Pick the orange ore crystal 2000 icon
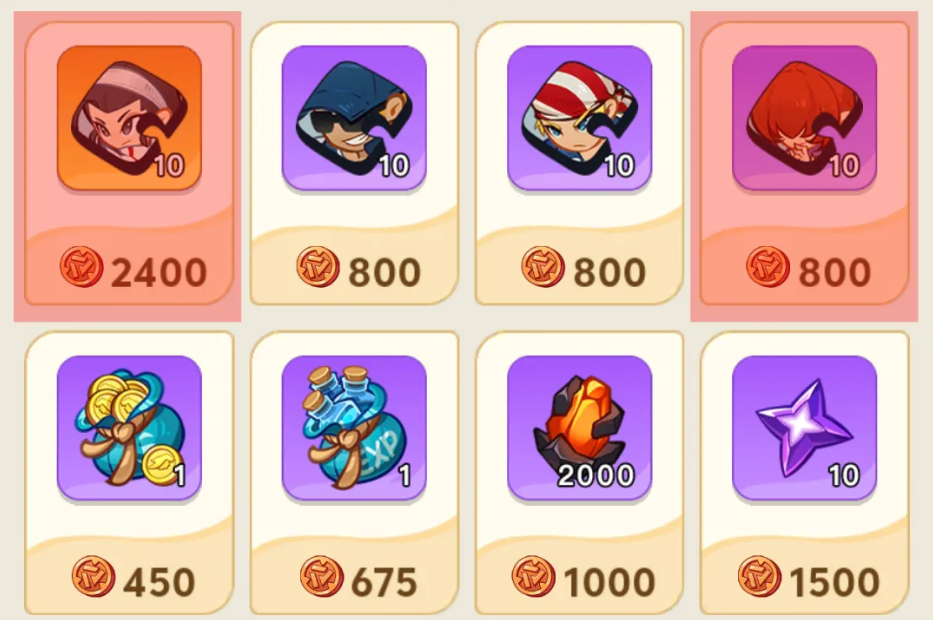The width and height of the screenshot is (933, 620). tap(580, 428)
